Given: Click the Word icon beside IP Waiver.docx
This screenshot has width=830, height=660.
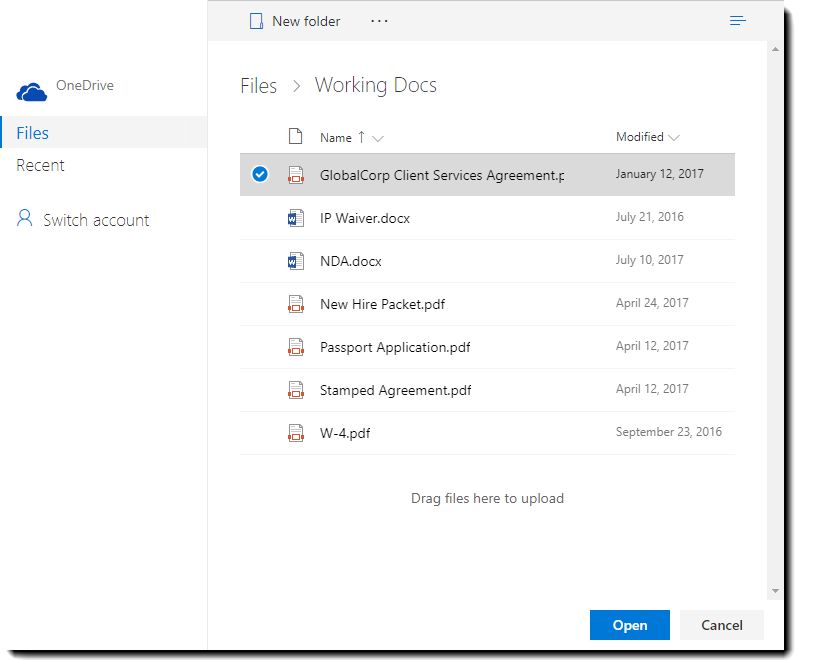Looking at the screenshot, I should pos(295,218).
